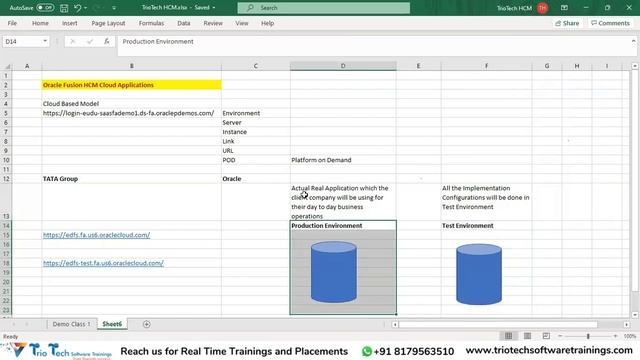The width and height of the screenshot is (640, 360).
Task: Click the zoom out minus icon
Action: point(560,336)
